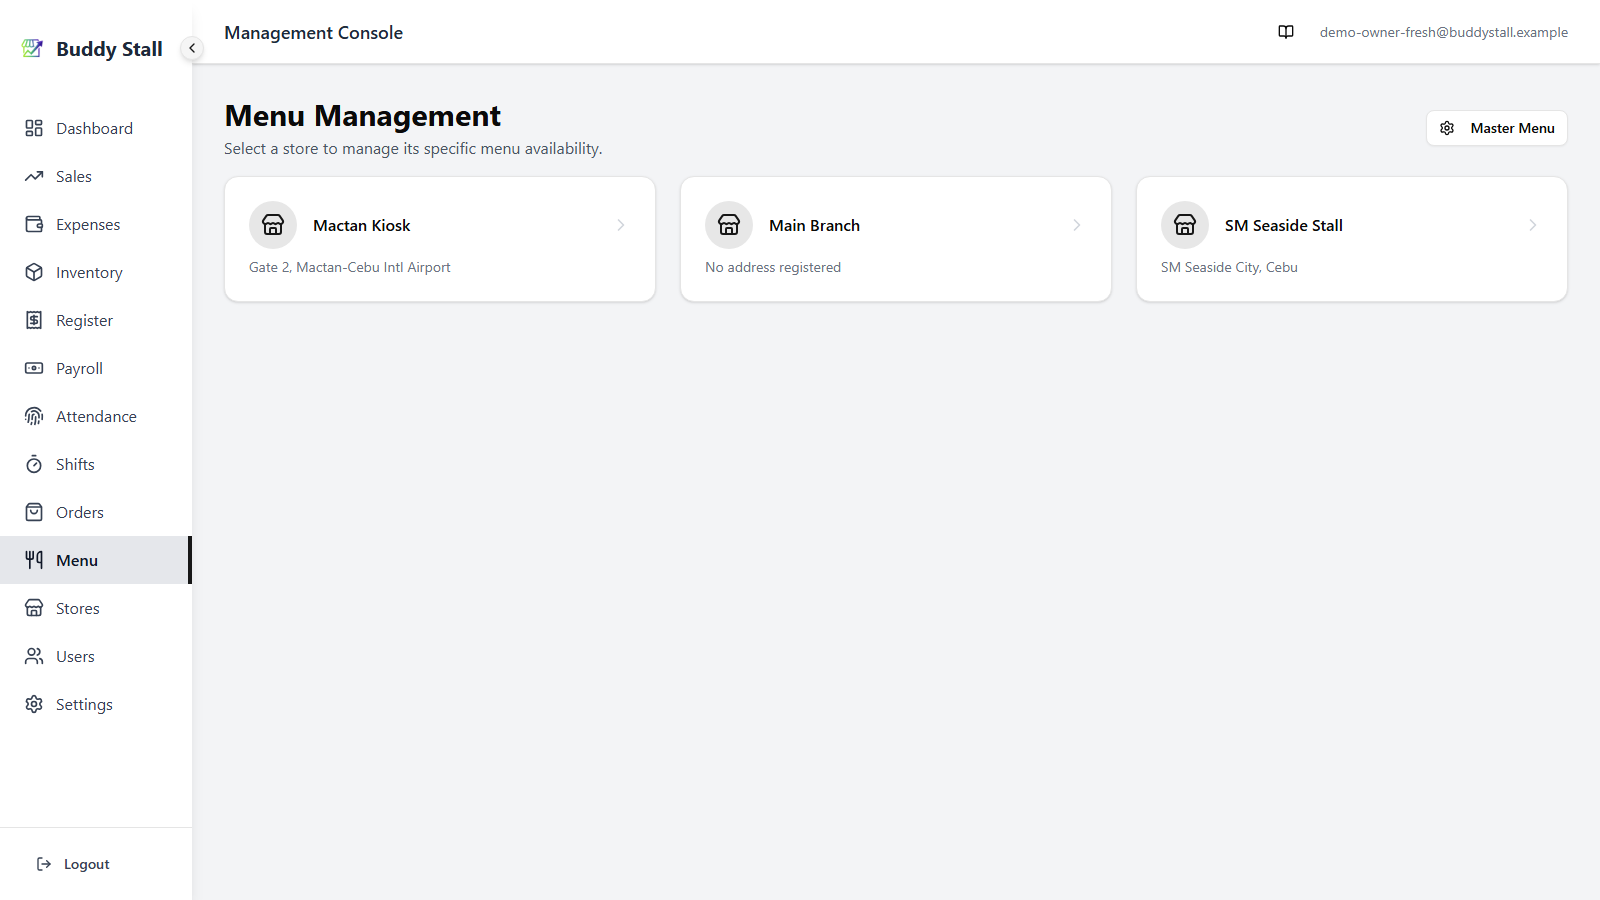
Task: Open the book documentation icon in header
Action: click(1286, 32)
